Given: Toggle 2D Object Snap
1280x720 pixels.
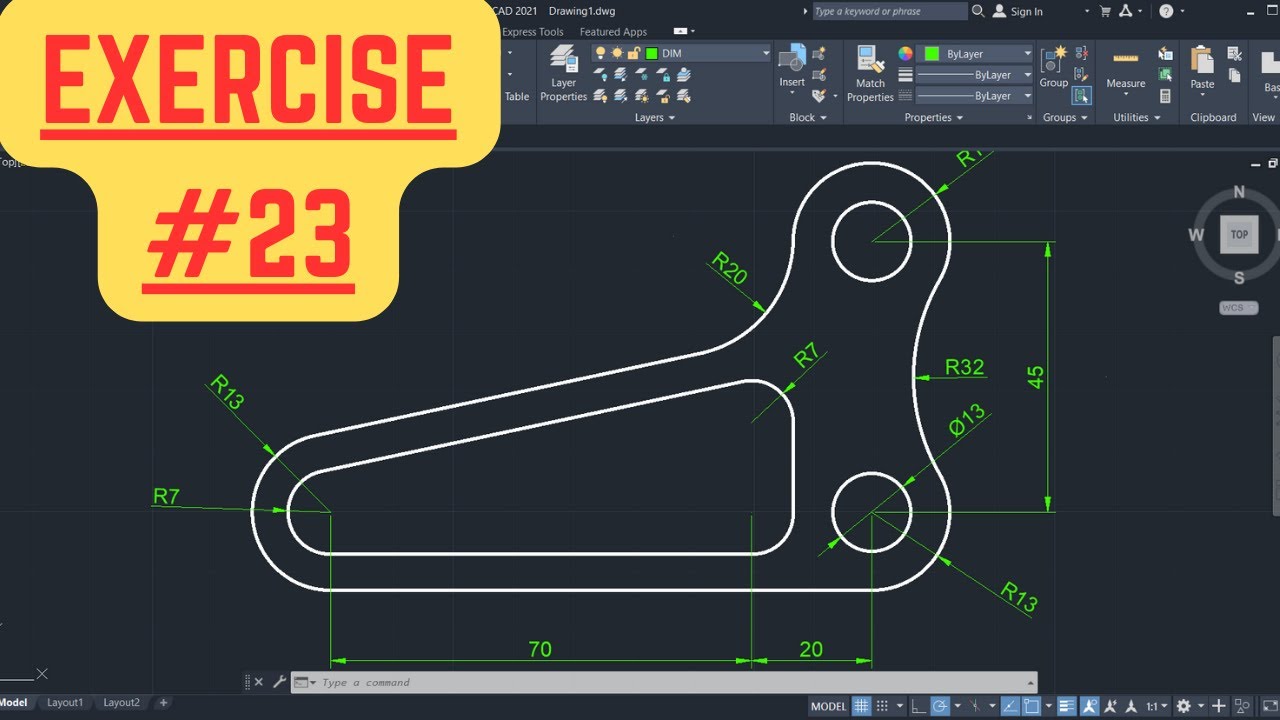Looking at the screenshot, I should (1032, 706).
